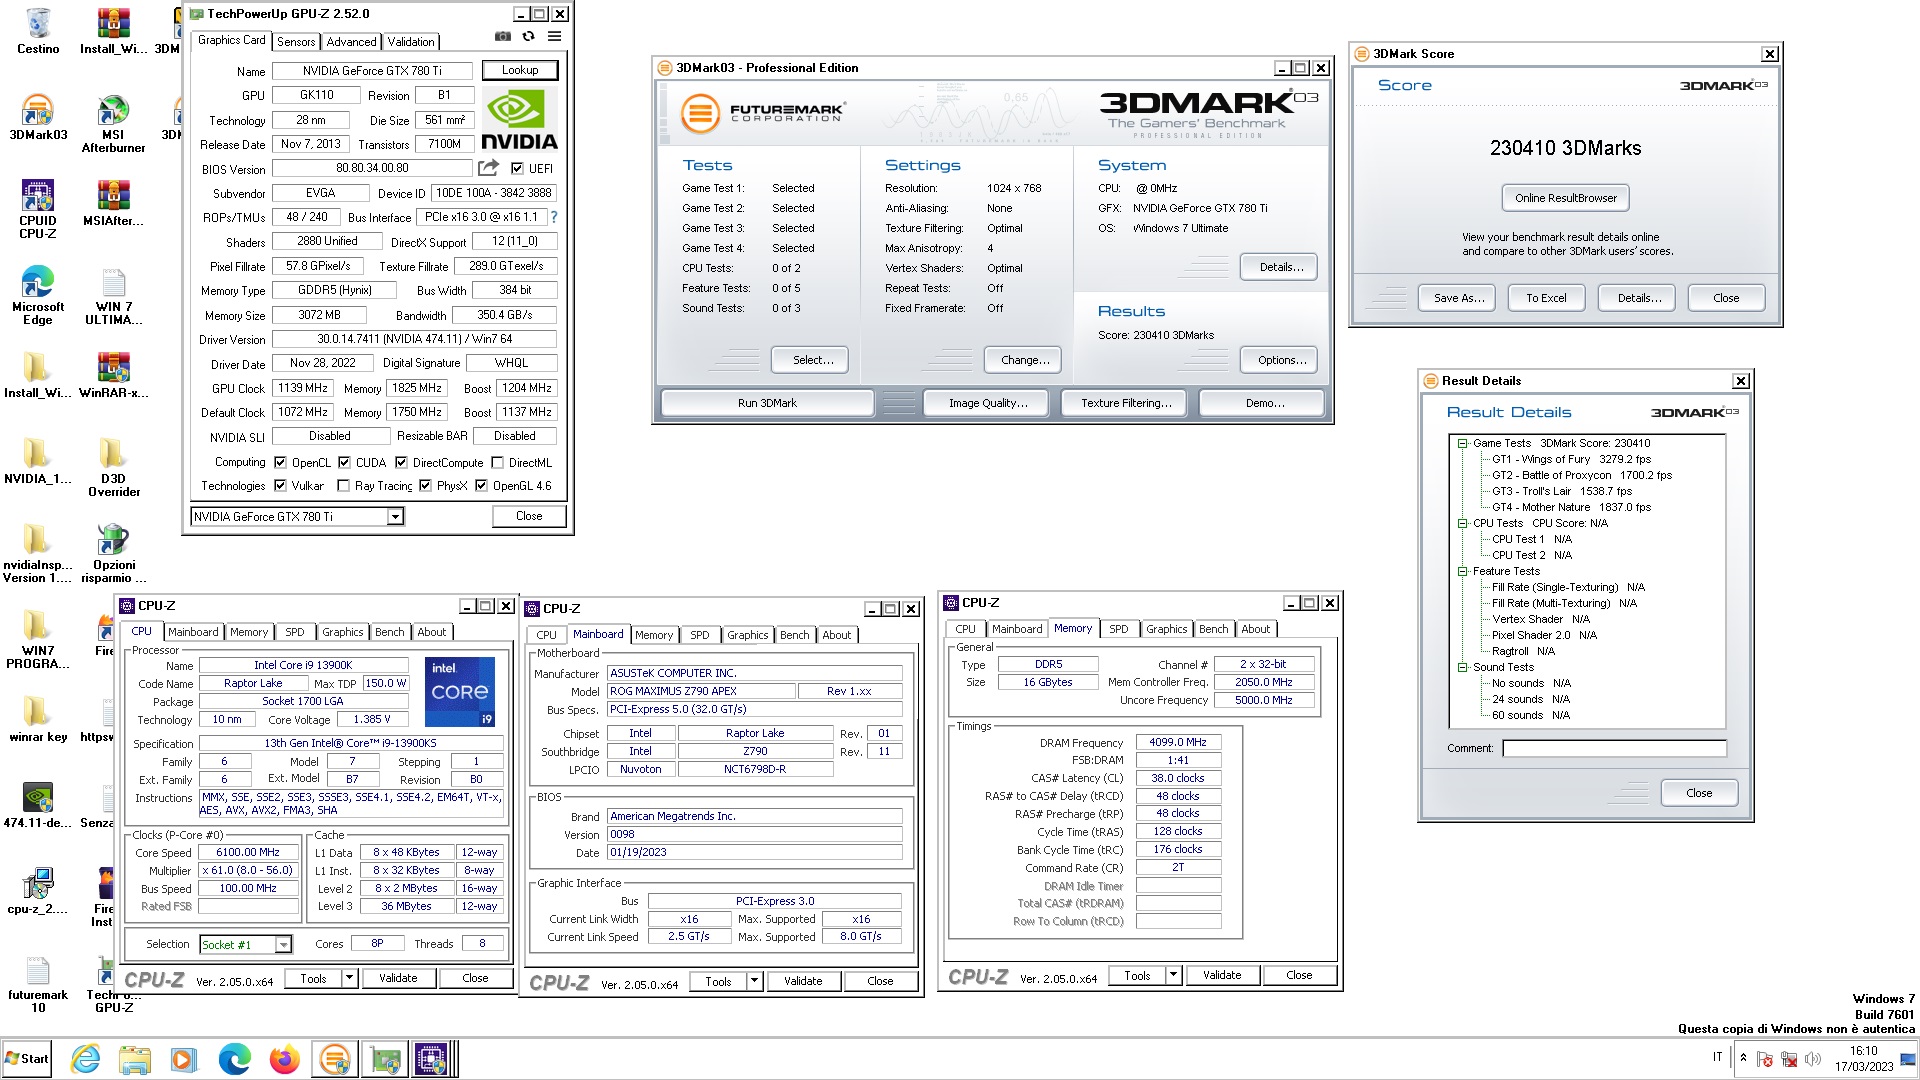The height and width of the screenshot is (1080, 1920).
Task: Toggle the Vulkan checkbox
Action: click(280, 485)
